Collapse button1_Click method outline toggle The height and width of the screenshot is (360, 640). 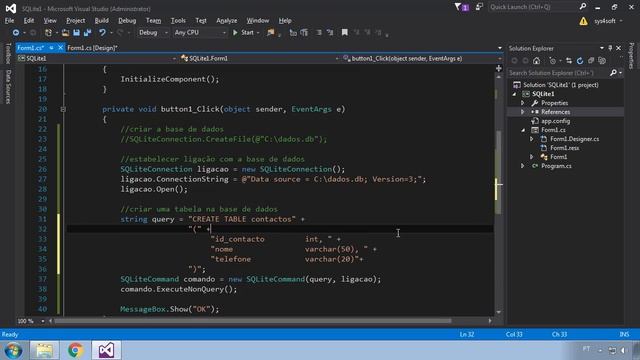click(x=63, y=109)
